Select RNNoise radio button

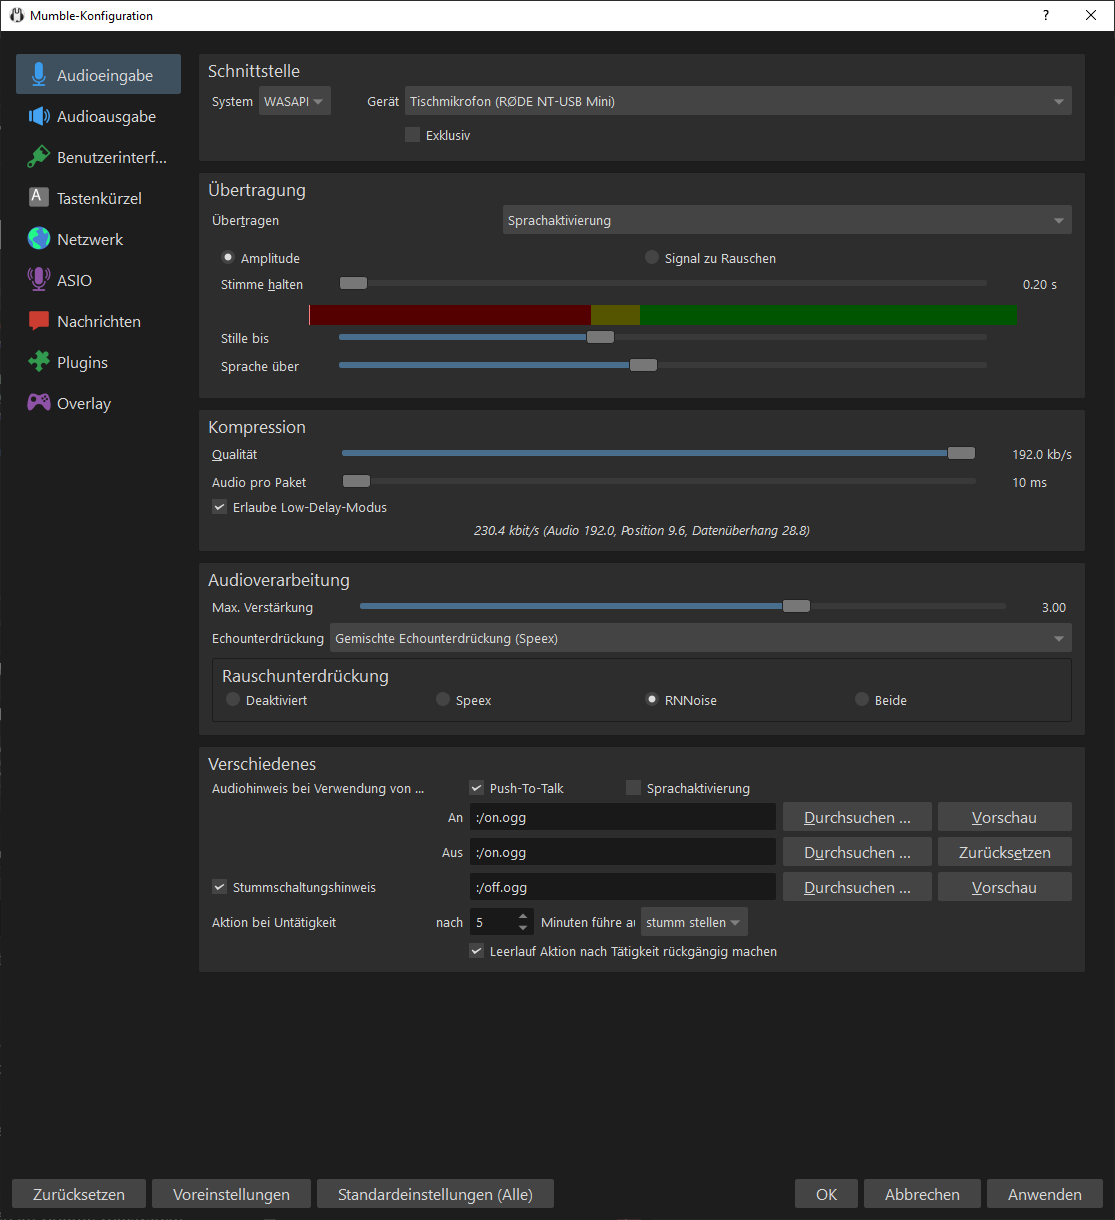pos(652,700)
